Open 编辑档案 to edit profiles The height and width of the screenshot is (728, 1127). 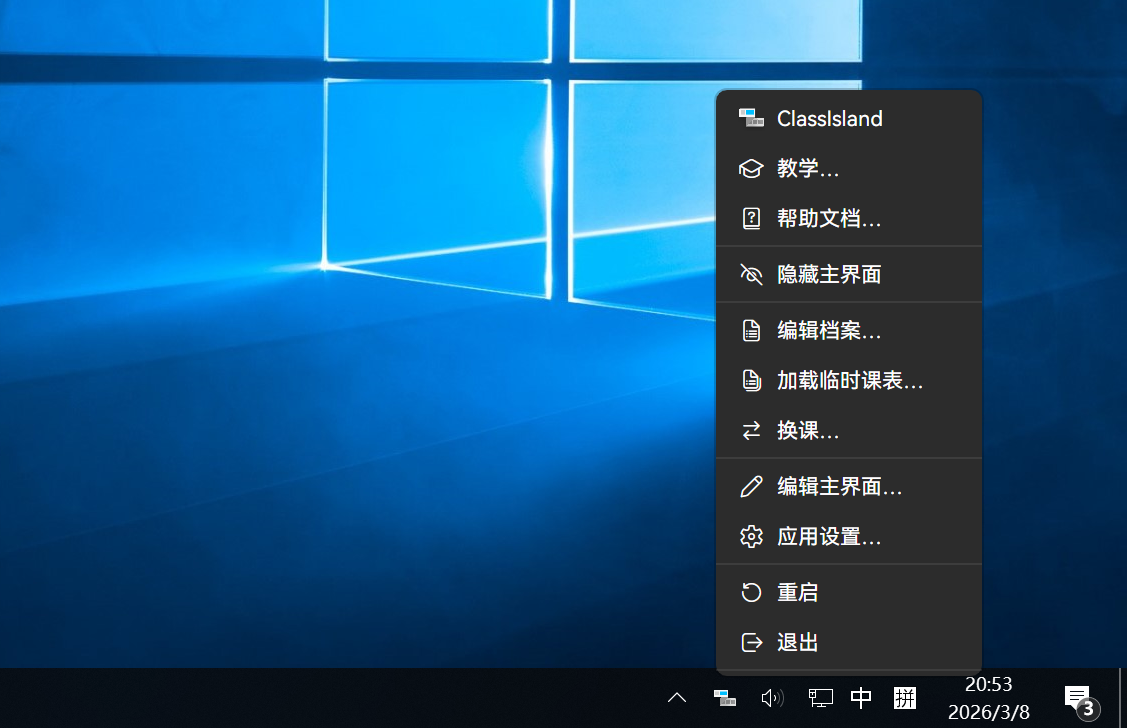(826, 330)
